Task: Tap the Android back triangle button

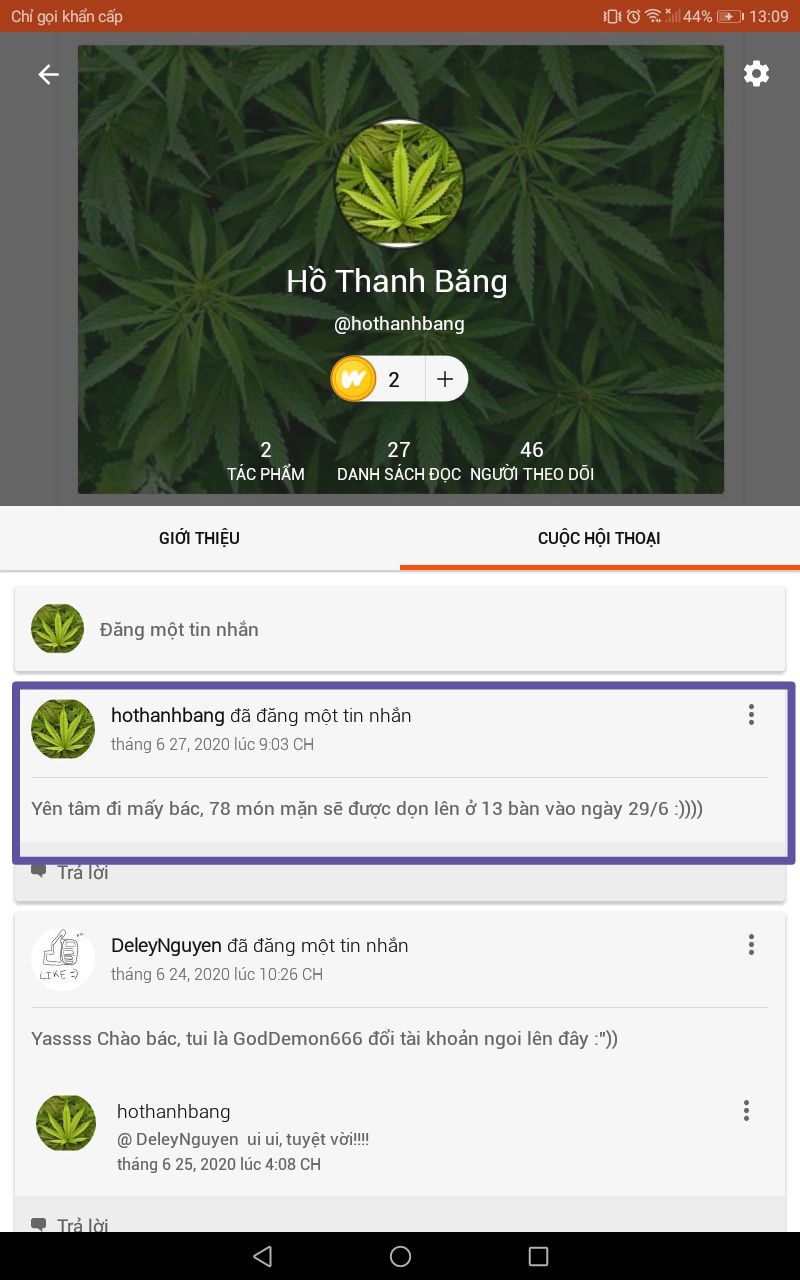Action: (x=262, y=1256)
